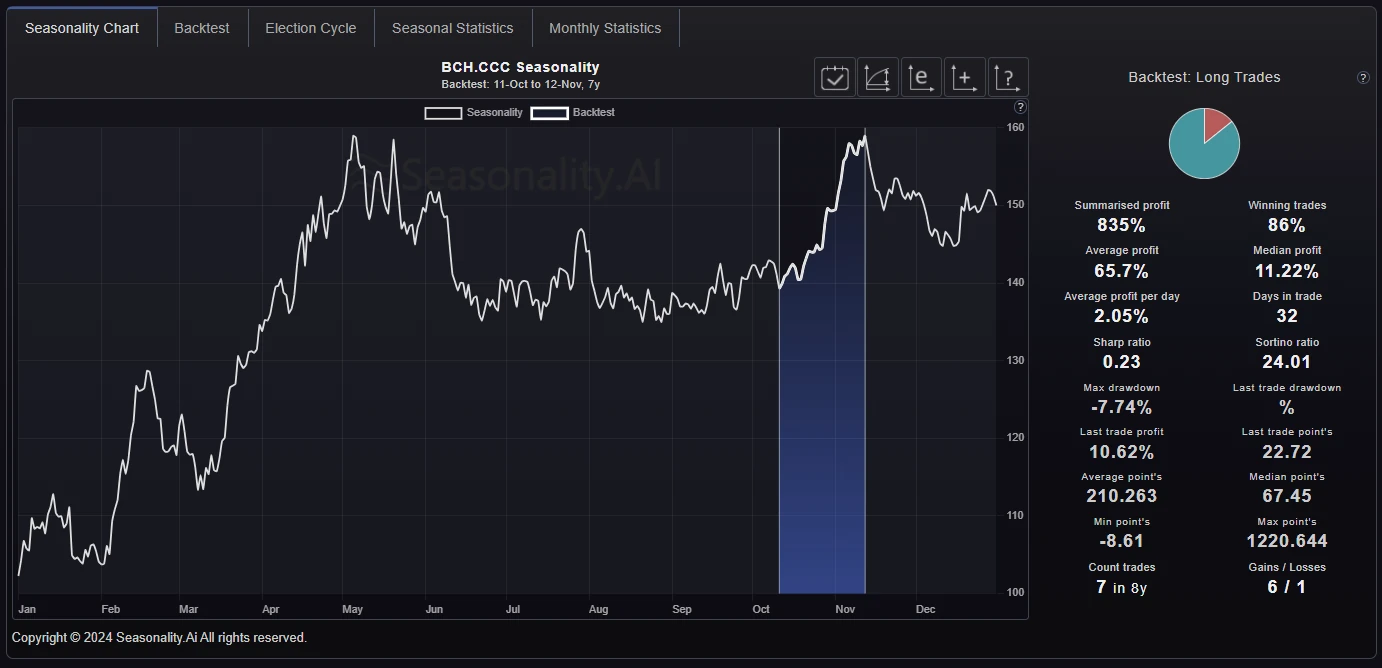Click the question mark axis chart icon
The height and width of the screenshot is (668, 1382).
(1007, 78)
